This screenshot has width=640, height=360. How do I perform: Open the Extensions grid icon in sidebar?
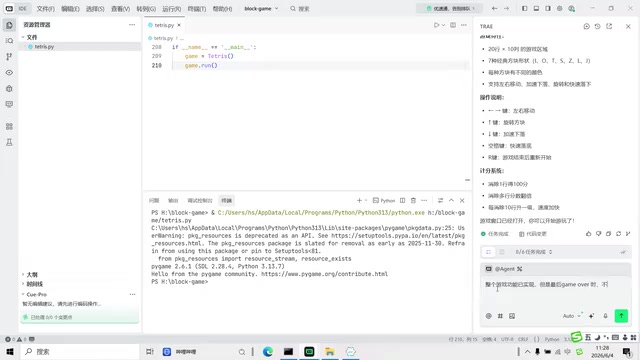[x=9, y=127]
